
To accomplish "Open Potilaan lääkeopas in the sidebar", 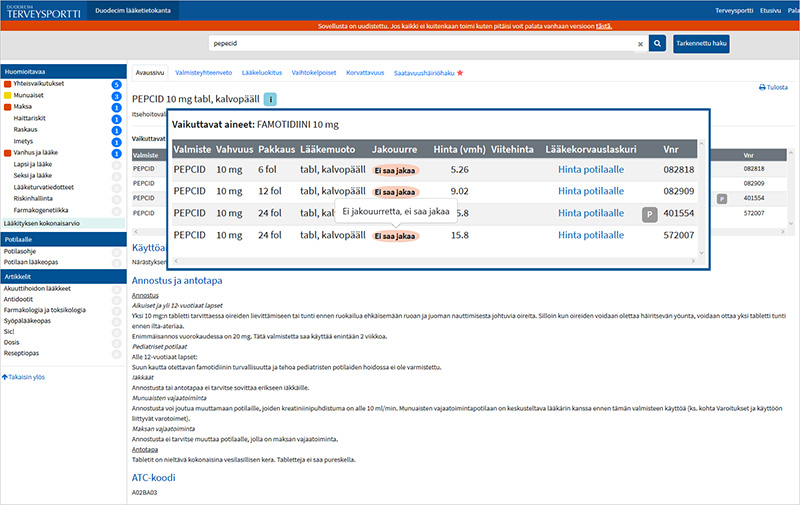I will coord(31,262).
